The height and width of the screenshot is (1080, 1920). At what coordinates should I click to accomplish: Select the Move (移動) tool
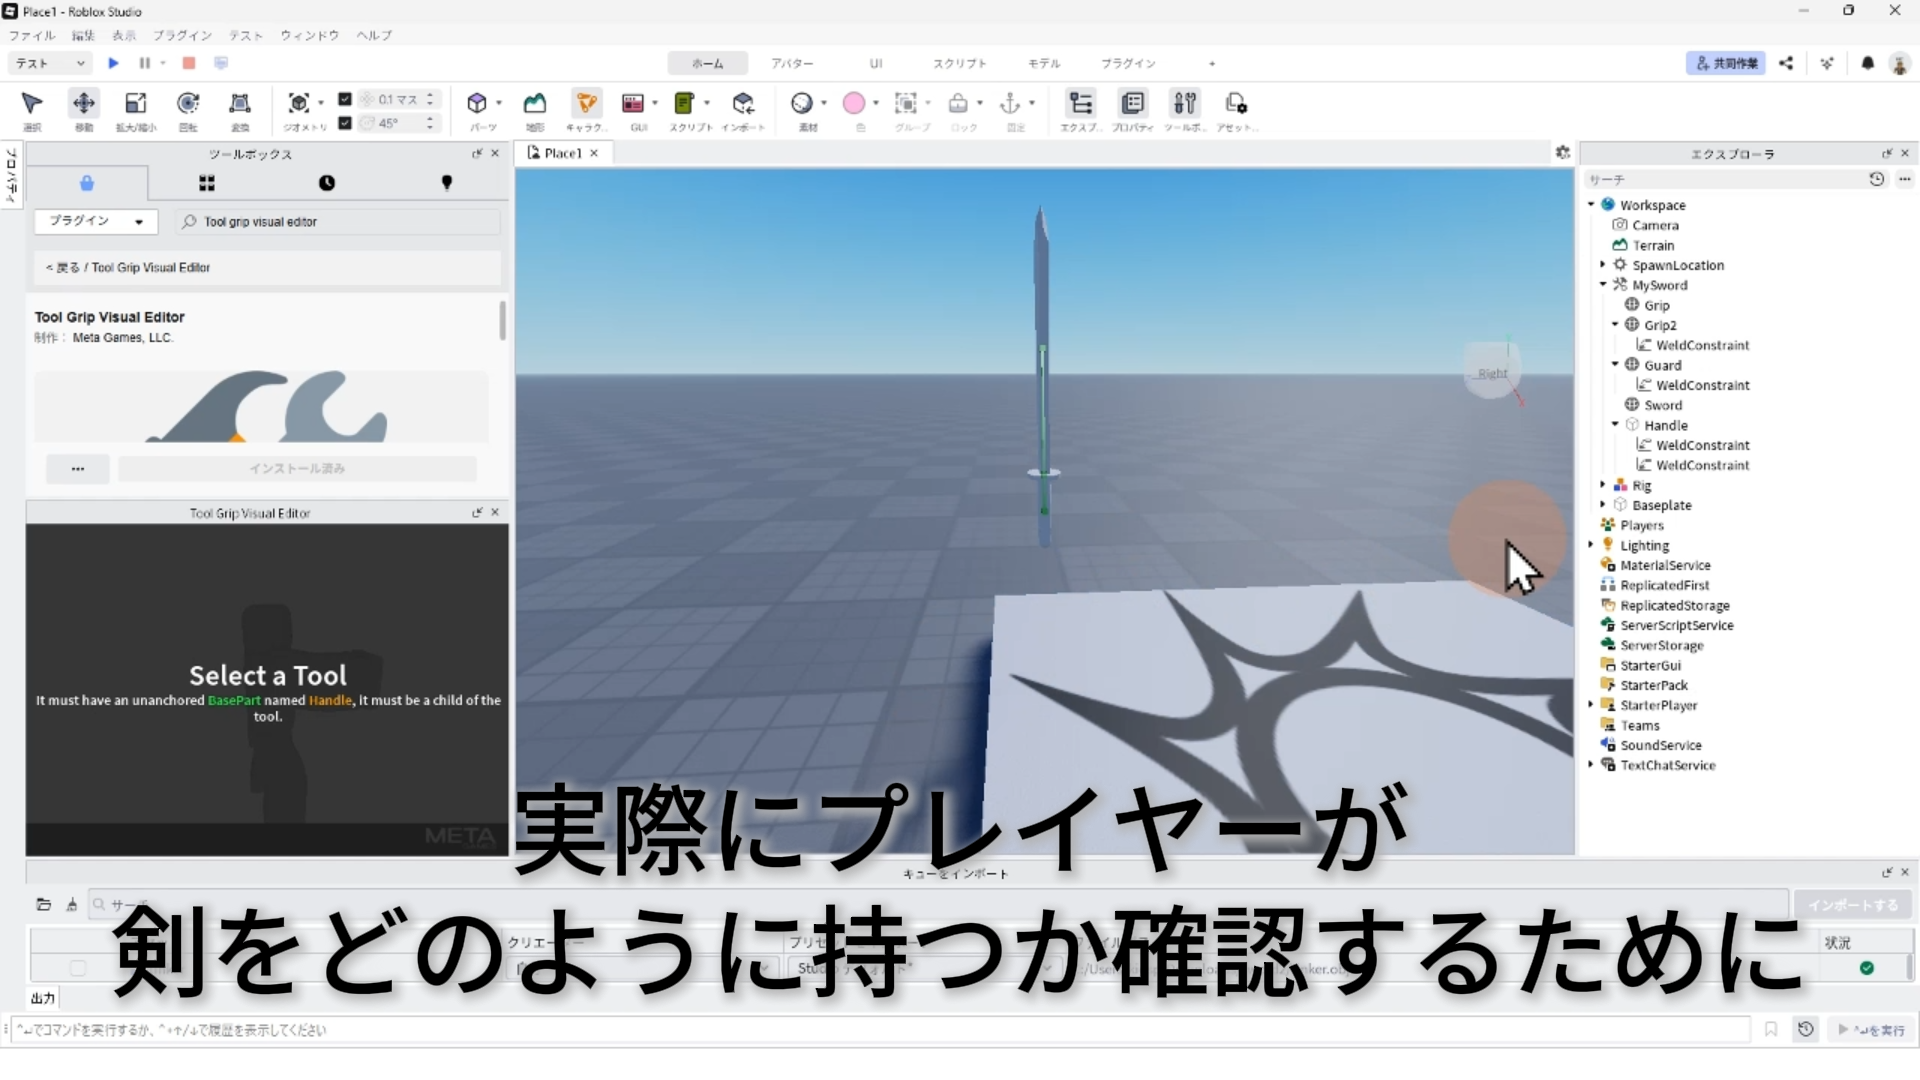(x=84, y=104)
